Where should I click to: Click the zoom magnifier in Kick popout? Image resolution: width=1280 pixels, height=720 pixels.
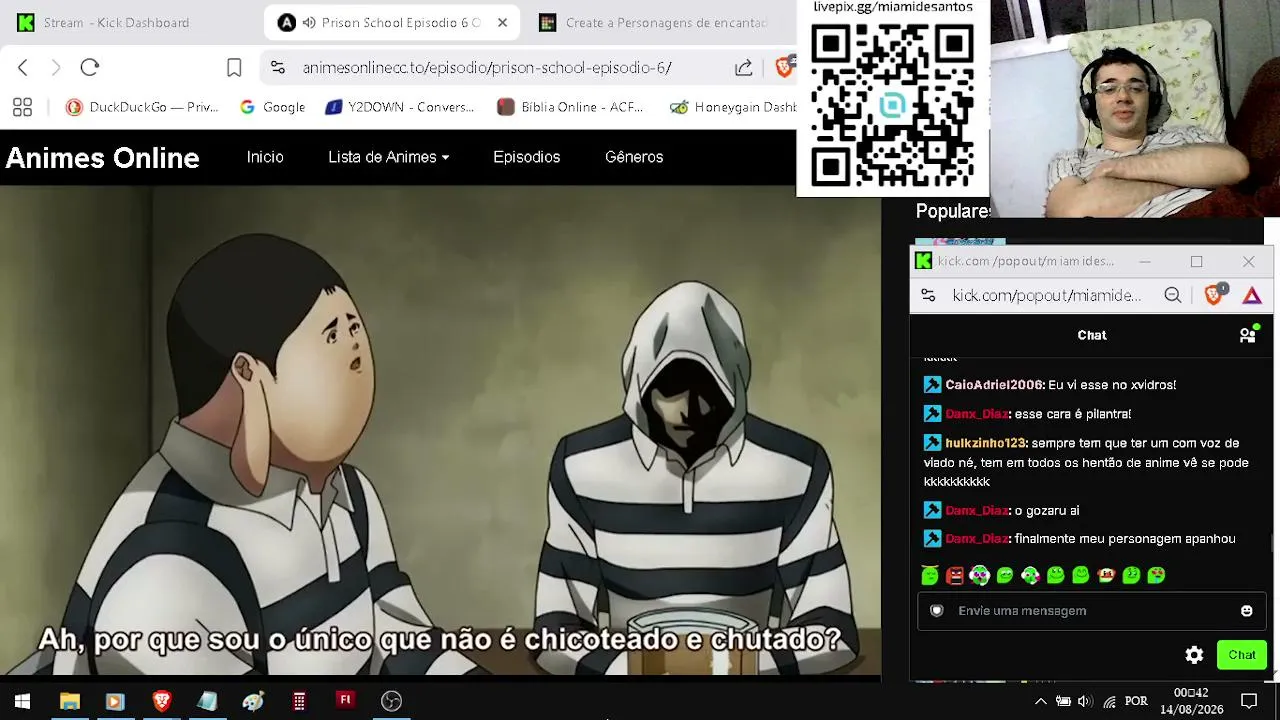click(1173, 295)
